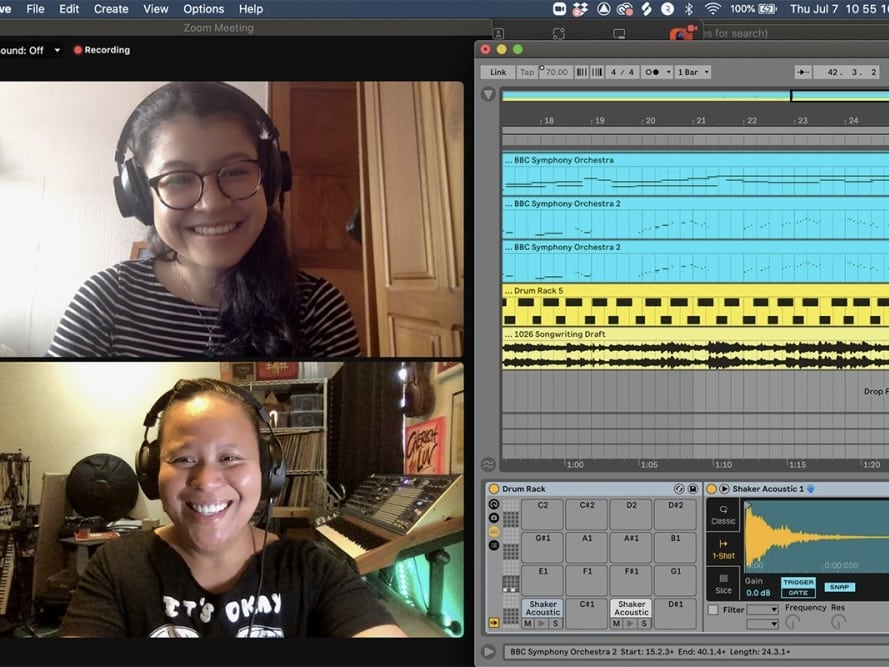889x667 pixels.
Task: Click the C2 drum pad
Action: (x=542, y=514)
